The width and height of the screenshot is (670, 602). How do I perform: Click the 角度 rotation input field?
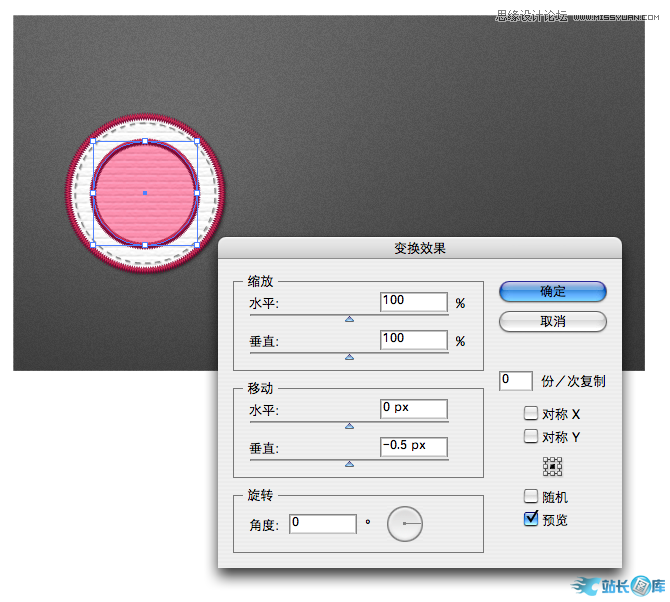click(322, 524)
